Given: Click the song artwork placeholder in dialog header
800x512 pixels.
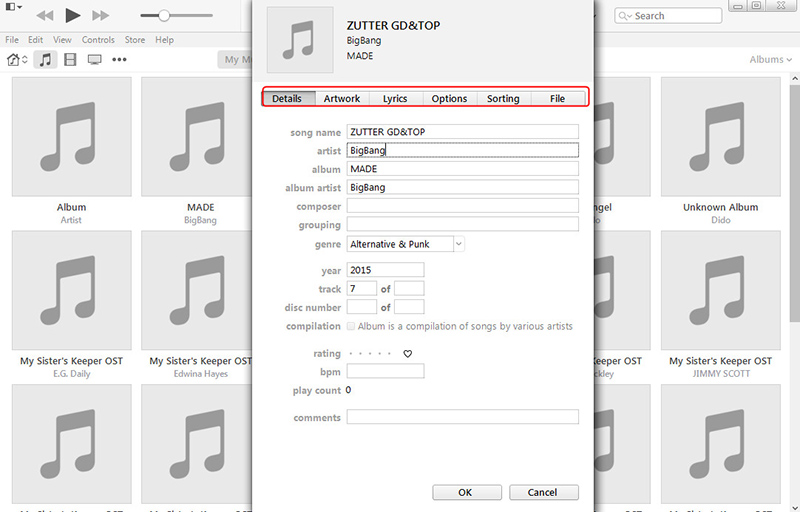Looking at the screenshot, I should (300, 40).
